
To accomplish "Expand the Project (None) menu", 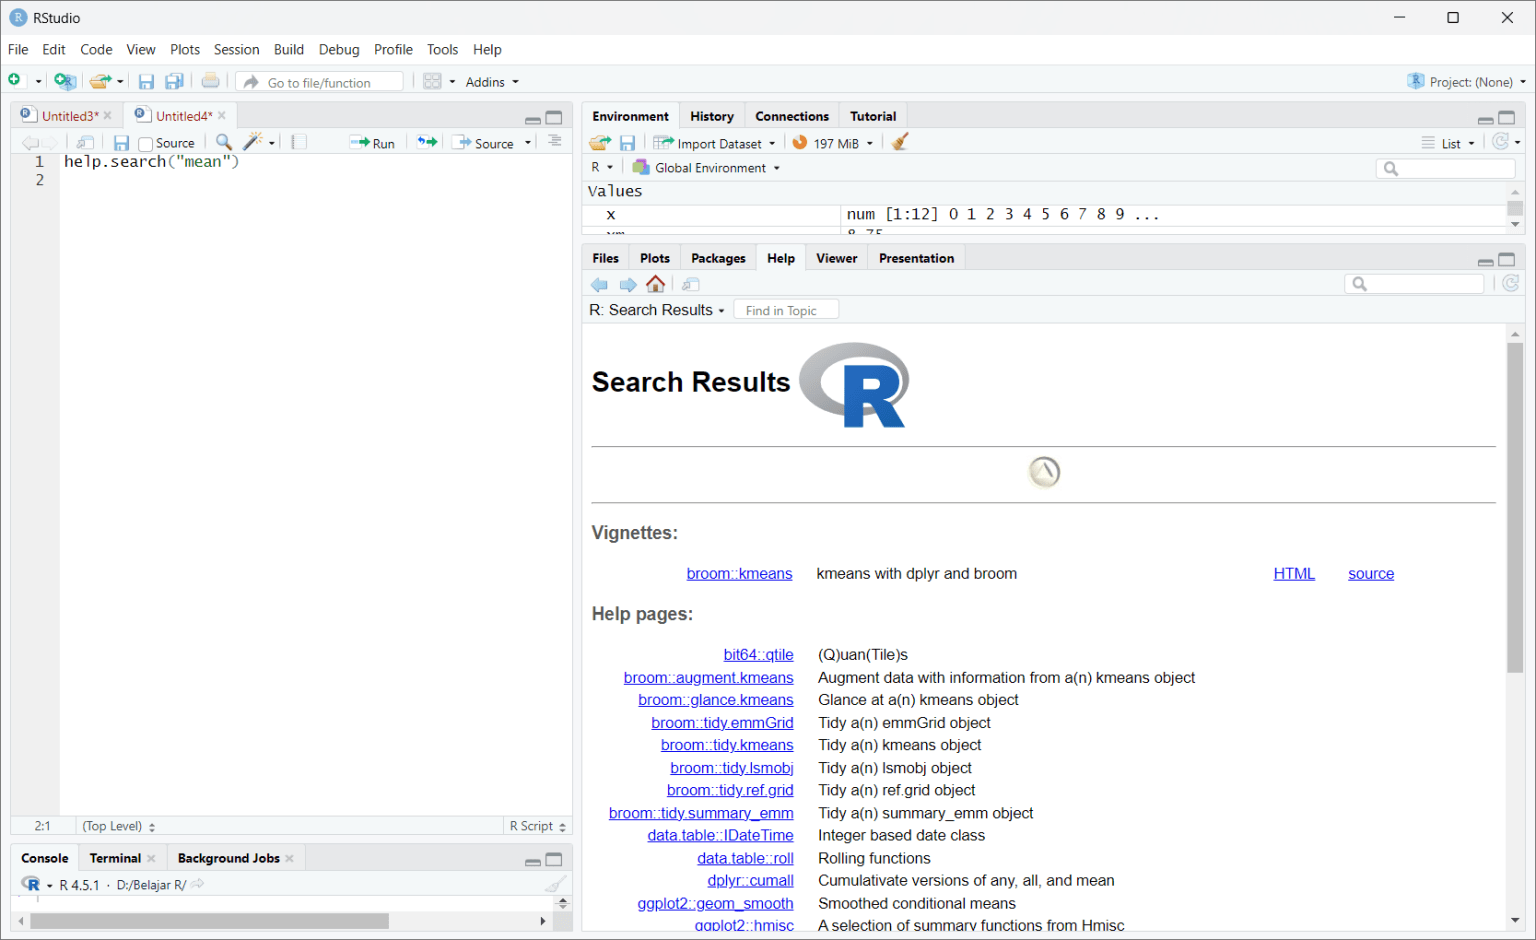I will (x=1467, y=82).
